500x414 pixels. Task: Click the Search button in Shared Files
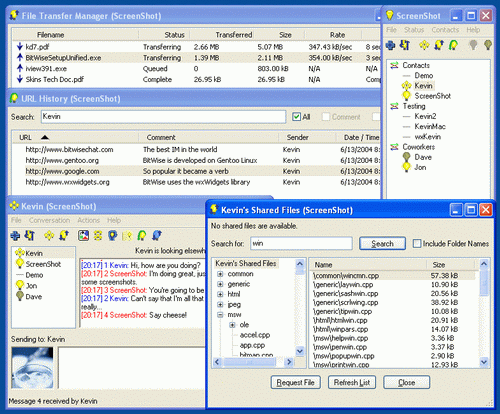[382, 244]
